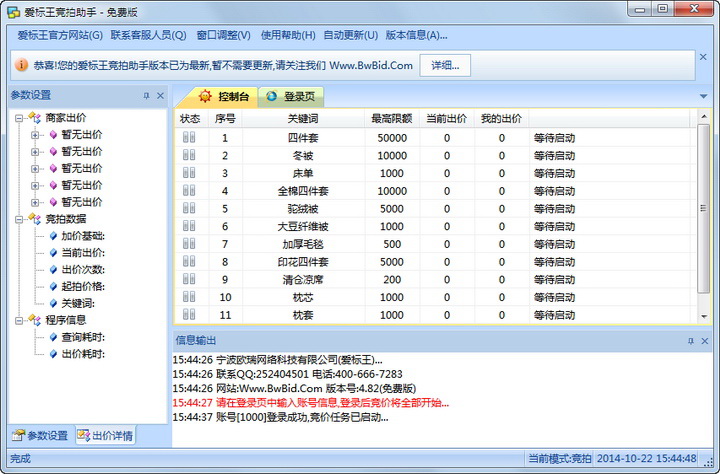720x474 pixels.
Task: Click the 最高限额 column header
Action: click(392, 118)
